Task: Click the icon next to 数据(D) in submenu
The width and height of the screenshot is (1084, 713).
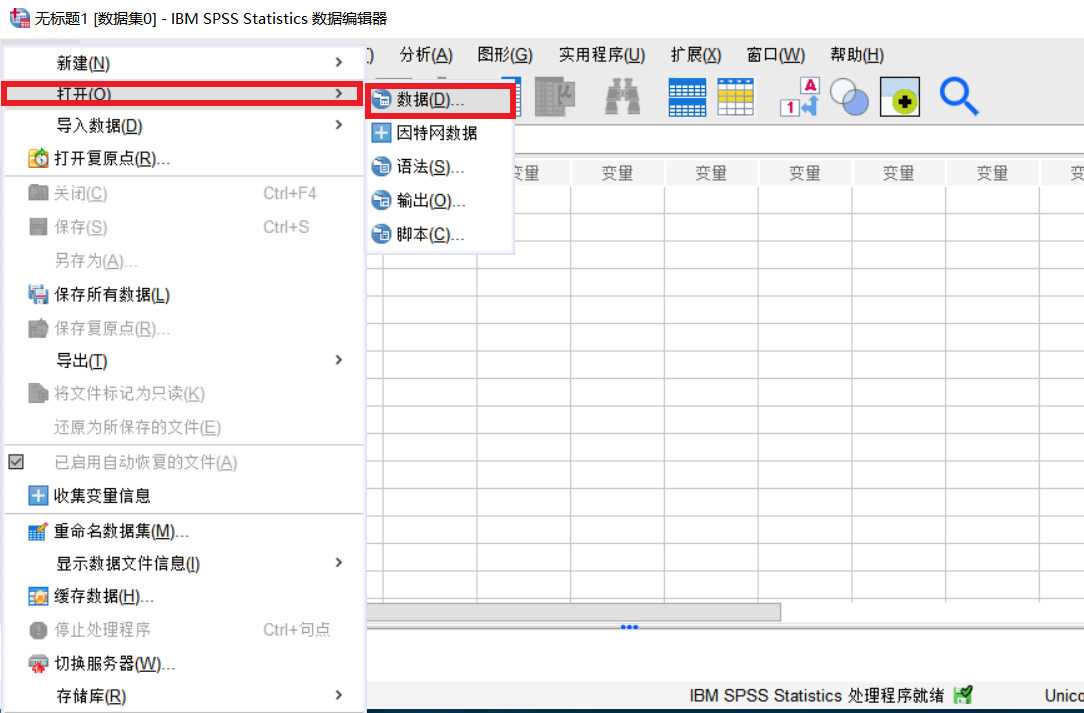Action: tap(381, 100)
